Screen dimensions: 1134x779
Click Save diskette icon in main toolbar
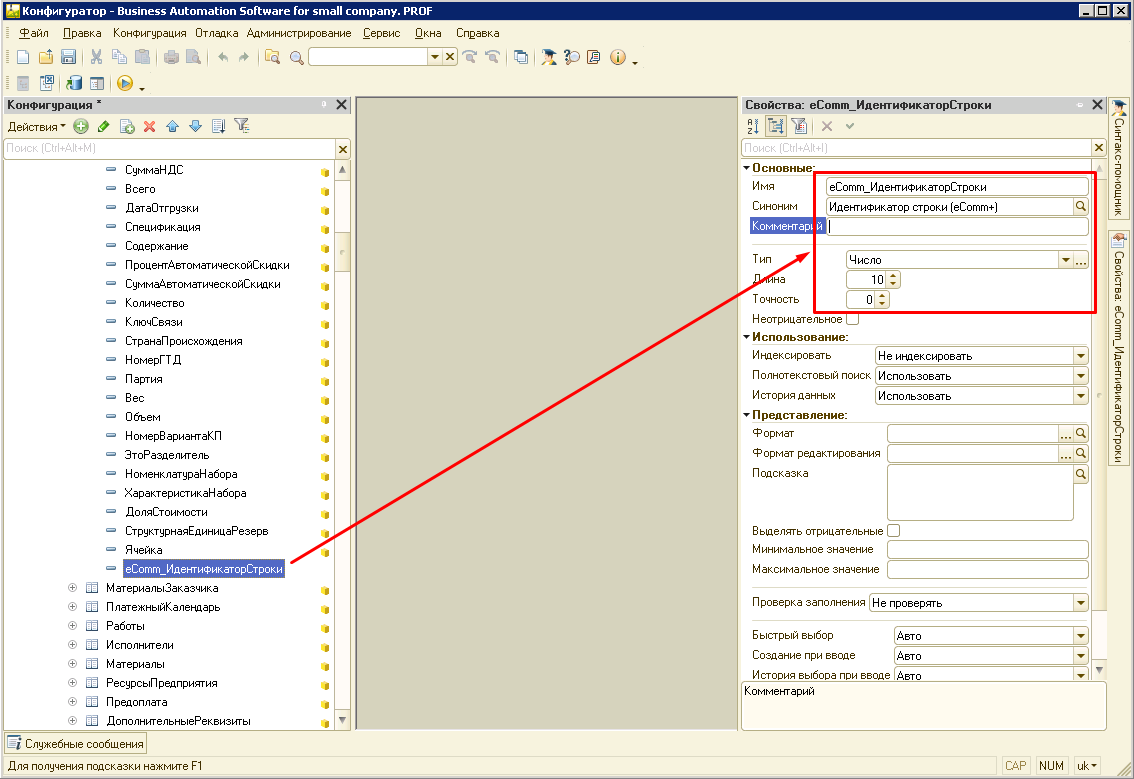[x=69, y=57]
